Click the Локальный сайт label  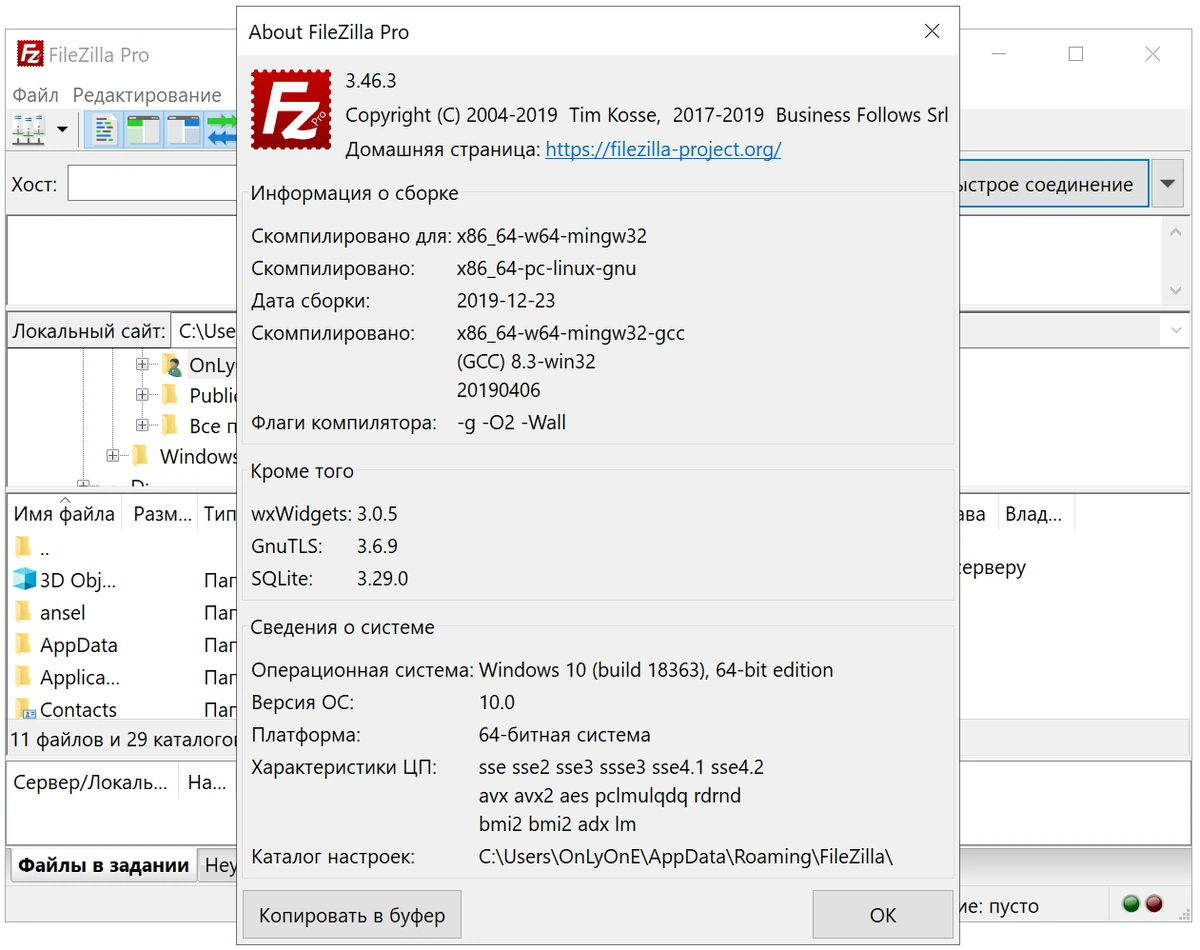coord(89,331)
